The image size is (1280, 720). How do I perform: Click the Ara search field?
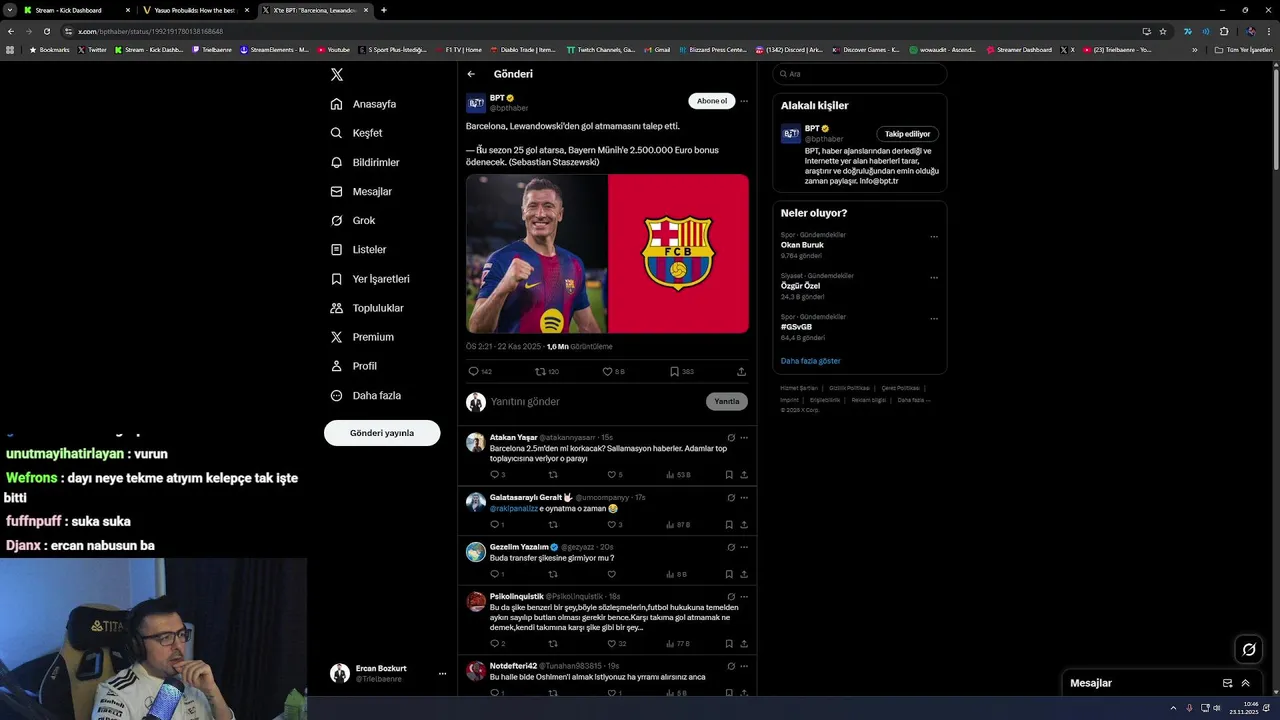coord(860,74)
